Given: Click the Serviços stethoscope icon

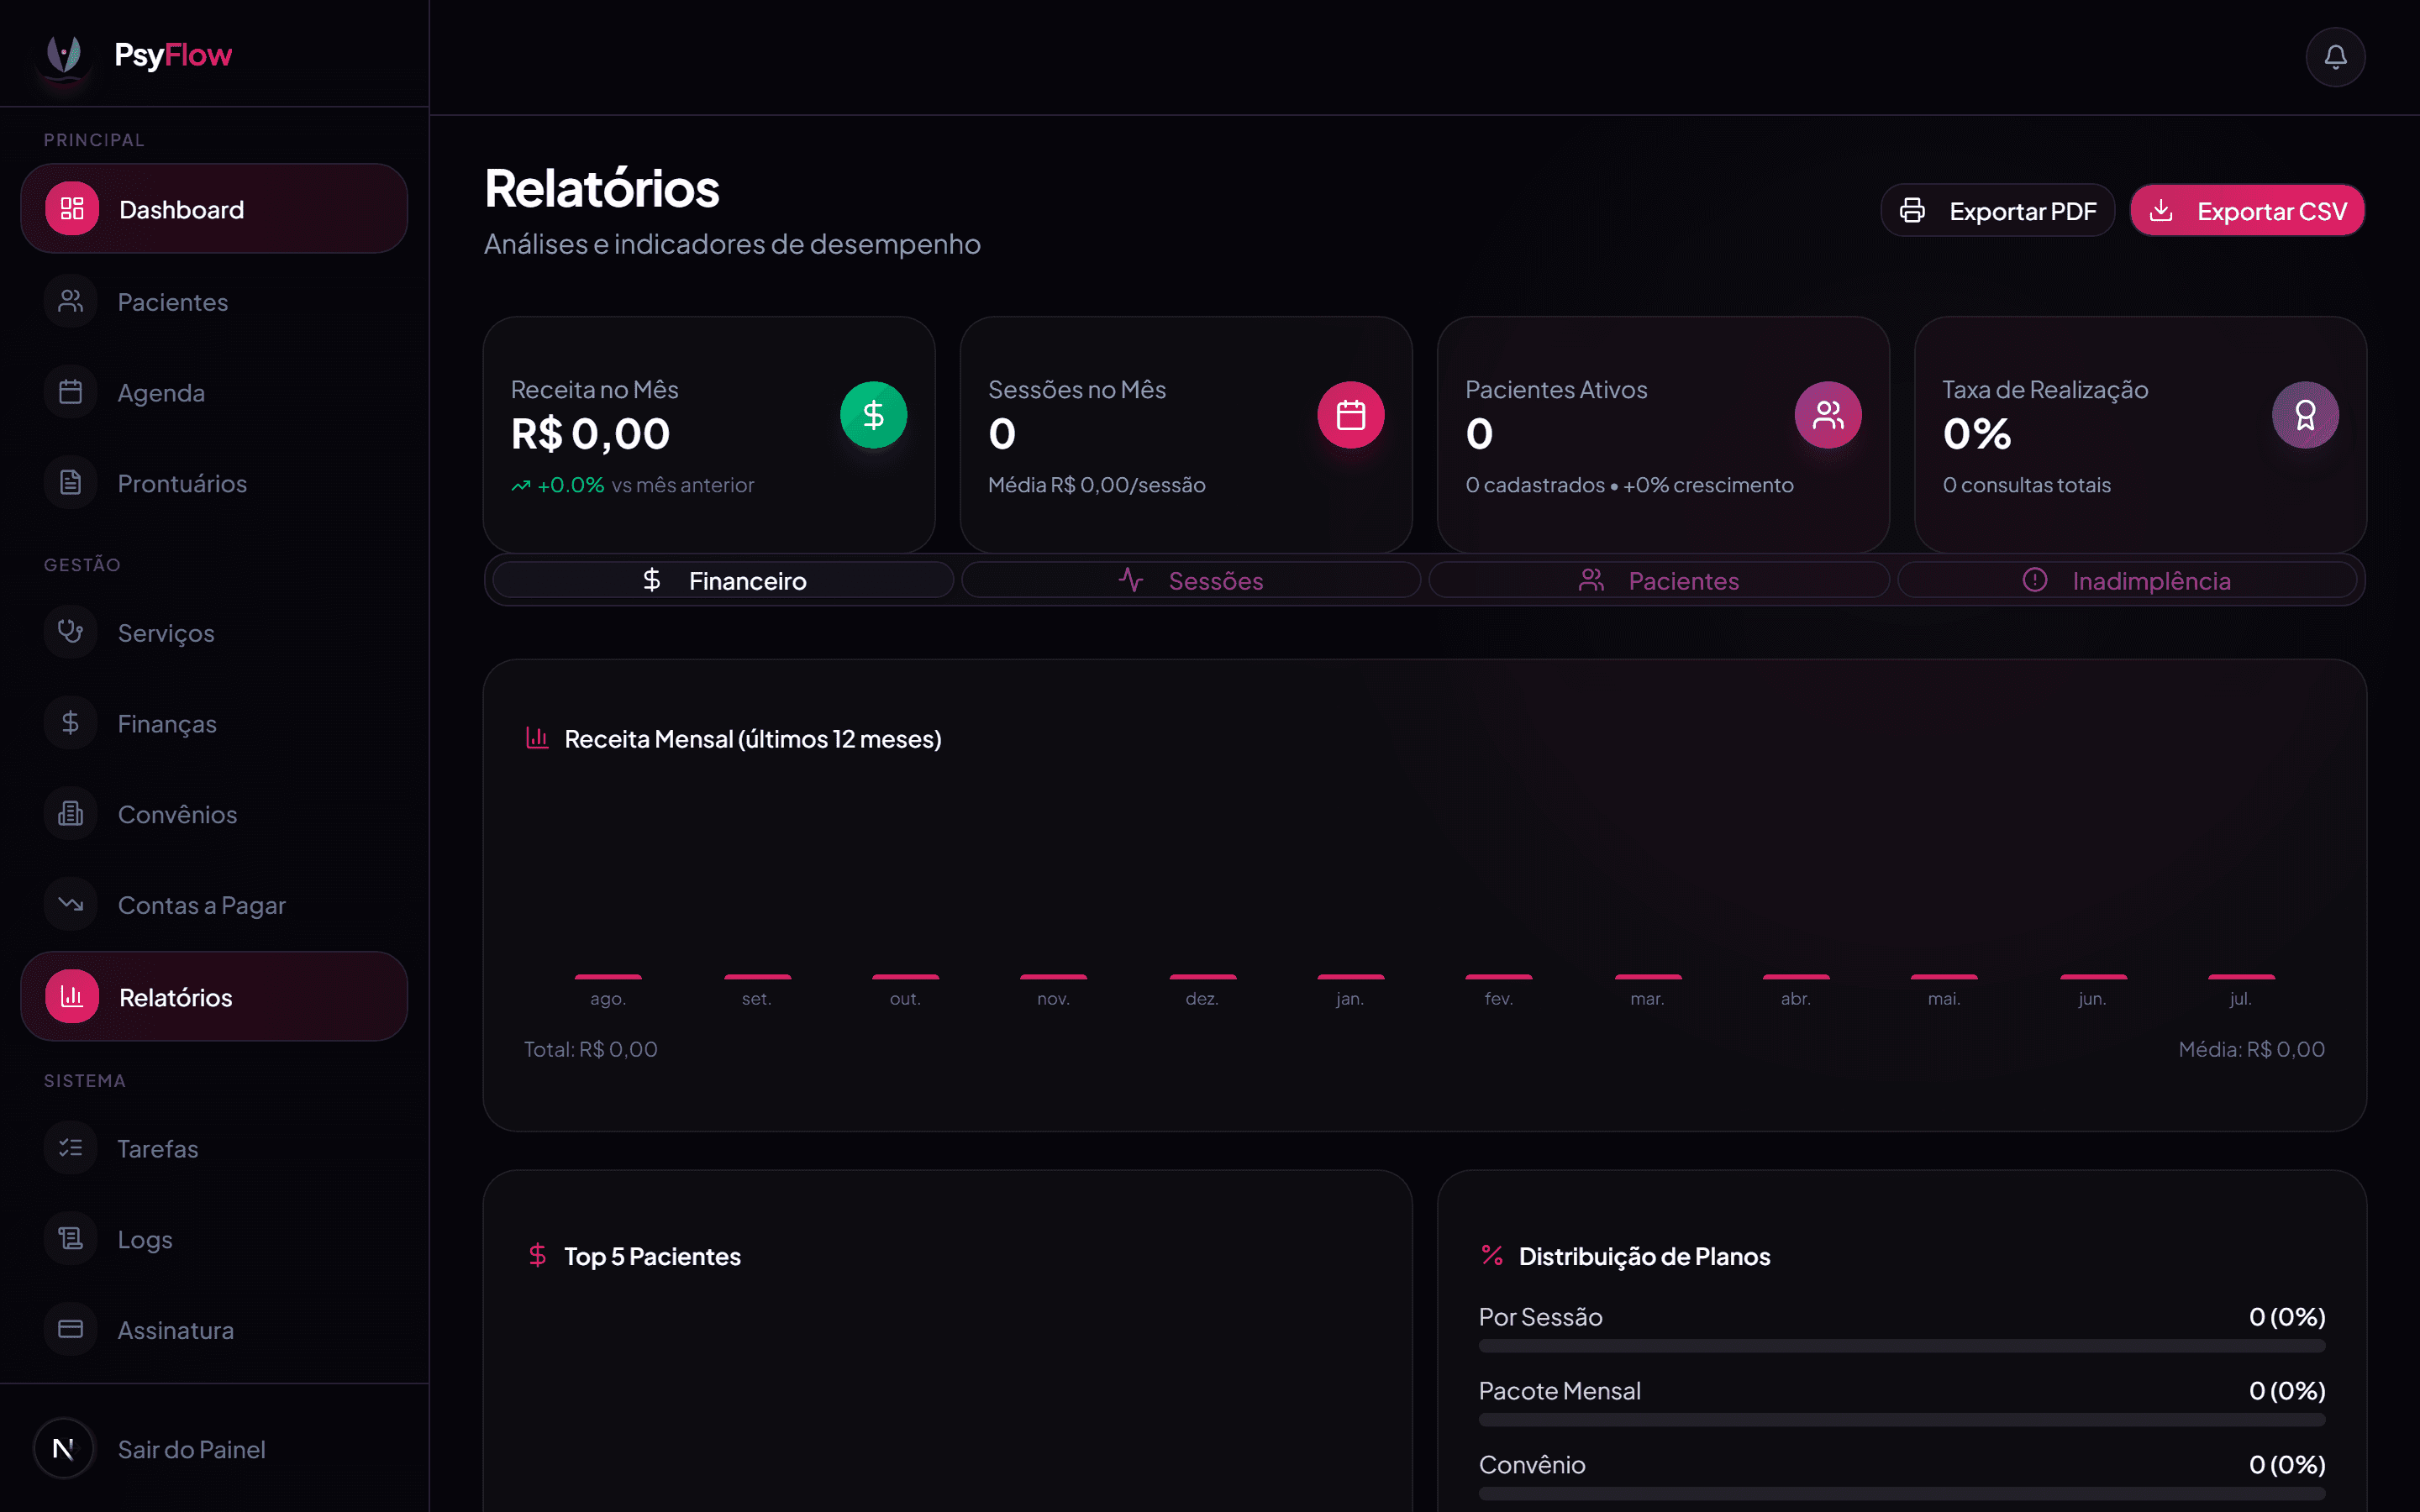Looking at the screenshot, I should (x=70, y=632).
